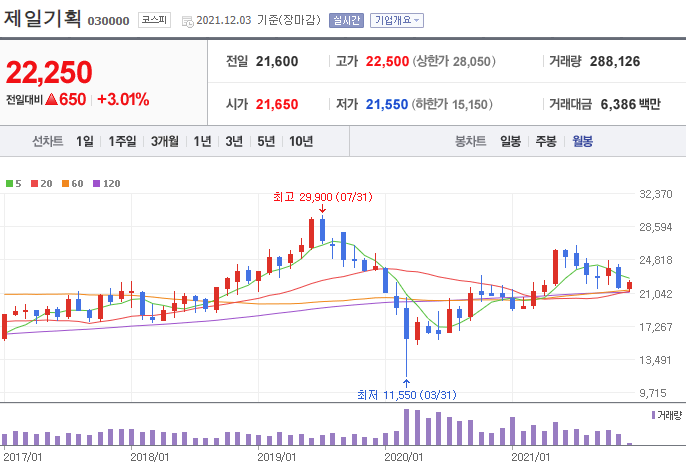Screen dimensions: 686x467
Task: View the 10년 line chart
Action: coord(301,141)
